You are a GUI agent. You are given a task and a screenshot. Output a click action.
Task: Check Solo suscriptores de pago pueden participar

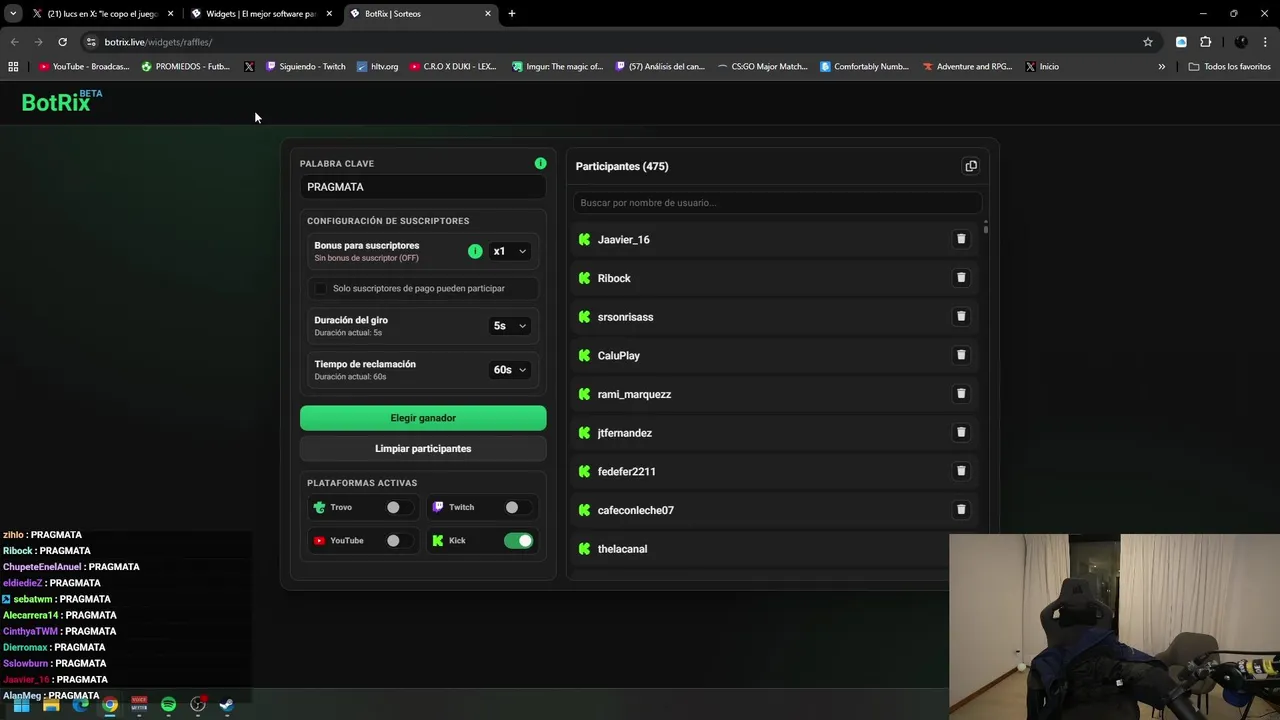click(320, 288)
